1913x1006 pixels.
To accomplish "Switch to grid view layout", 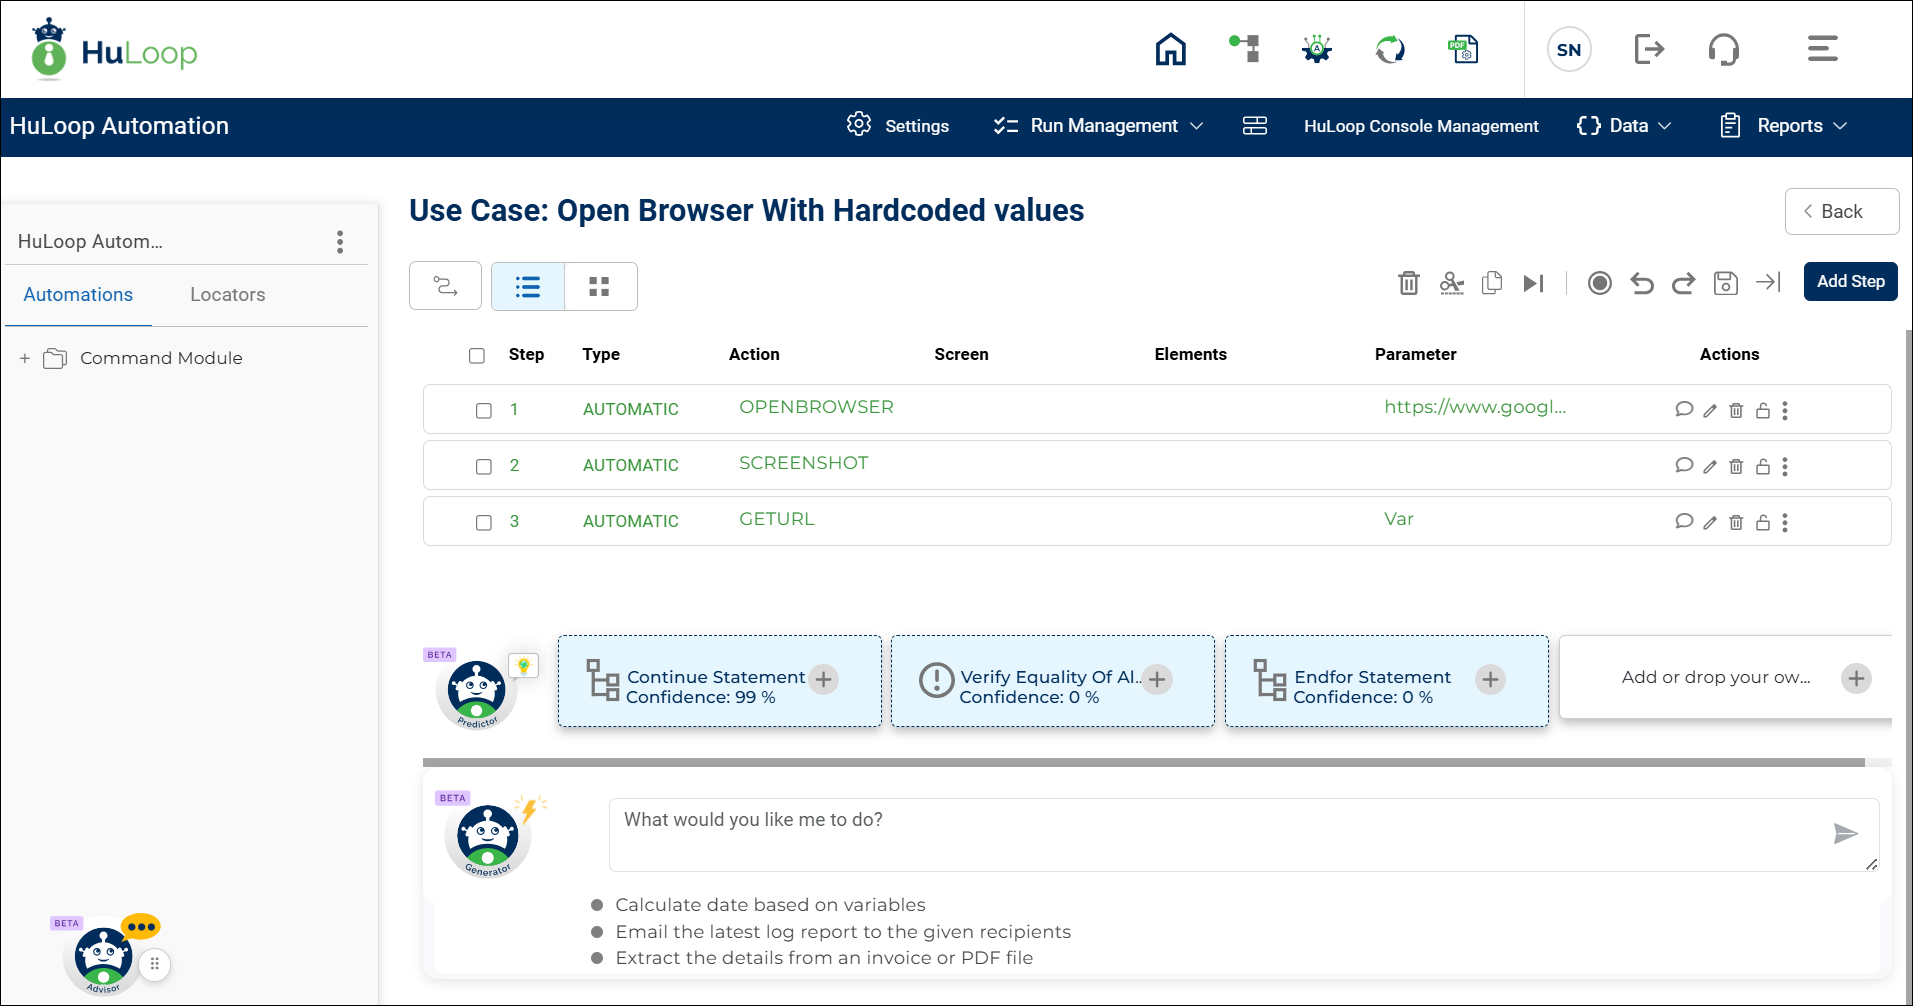I will tap(600, 287).
